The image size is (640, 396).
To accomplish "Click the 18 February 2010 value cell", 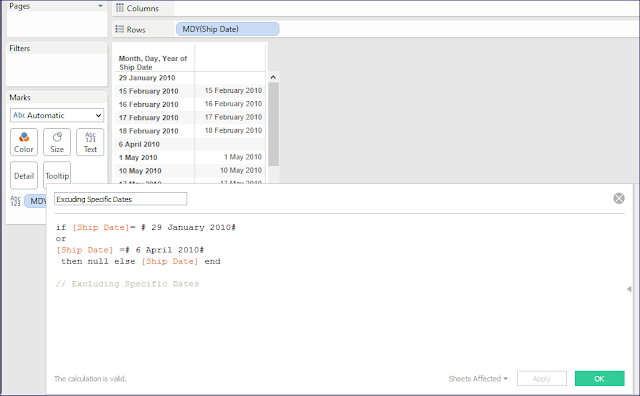I will click(x=233, y=131).
